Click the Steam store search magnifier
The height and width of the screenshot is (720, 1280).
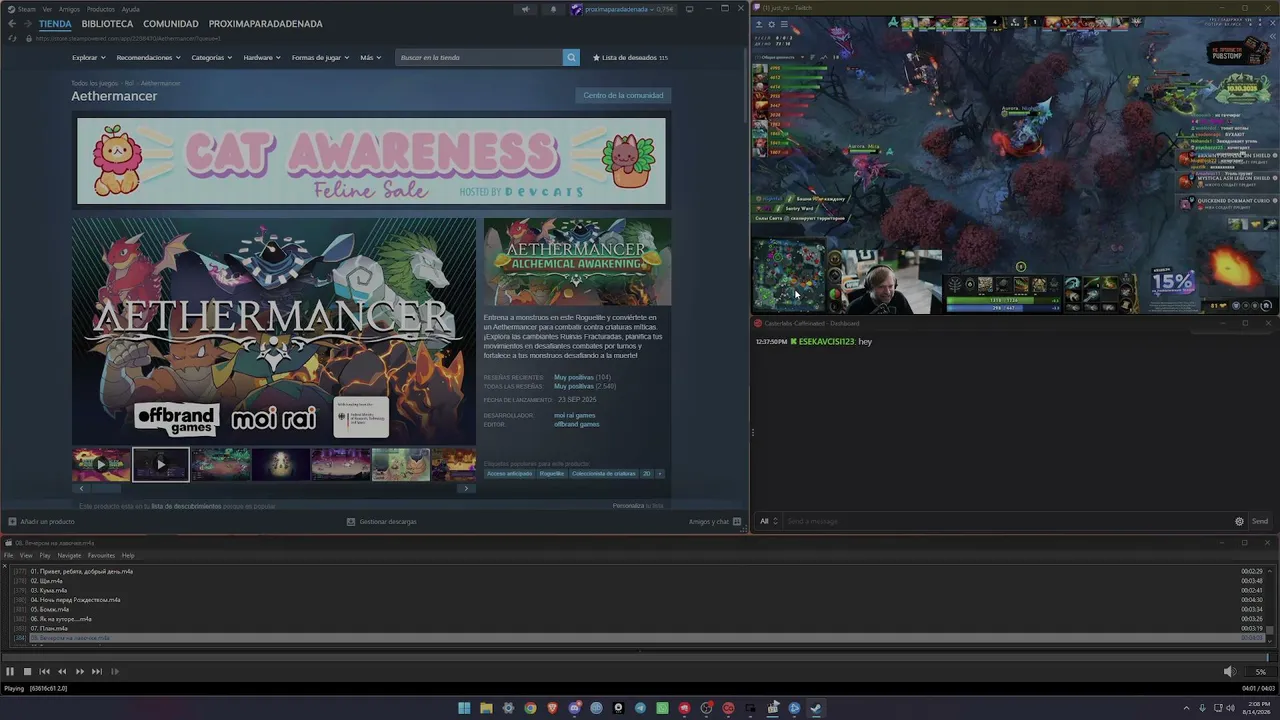[571, 58]
